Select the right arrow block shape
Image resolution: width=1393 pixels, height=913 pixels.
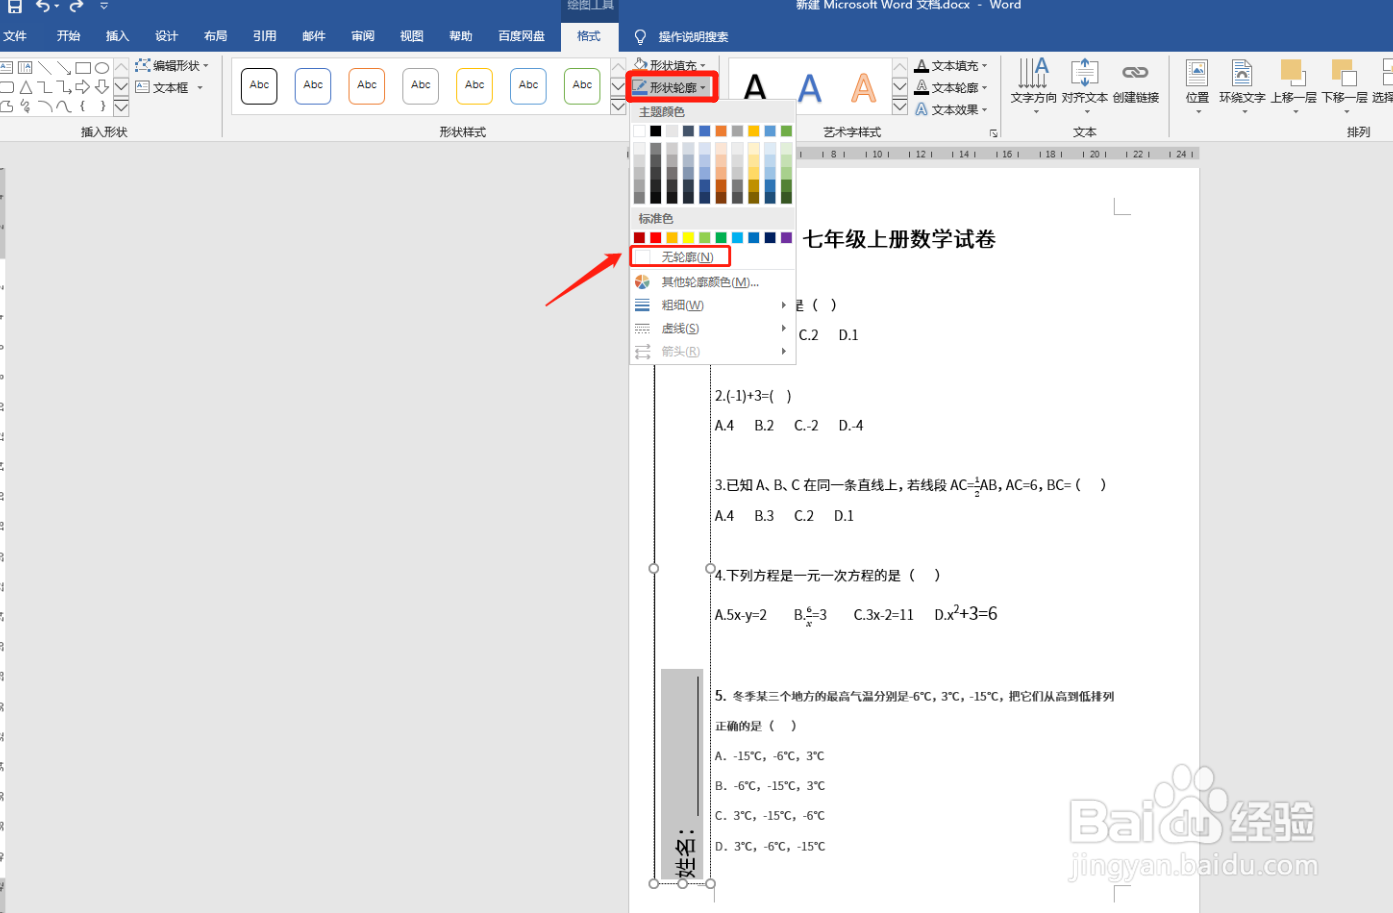click(x=83, y=87)
